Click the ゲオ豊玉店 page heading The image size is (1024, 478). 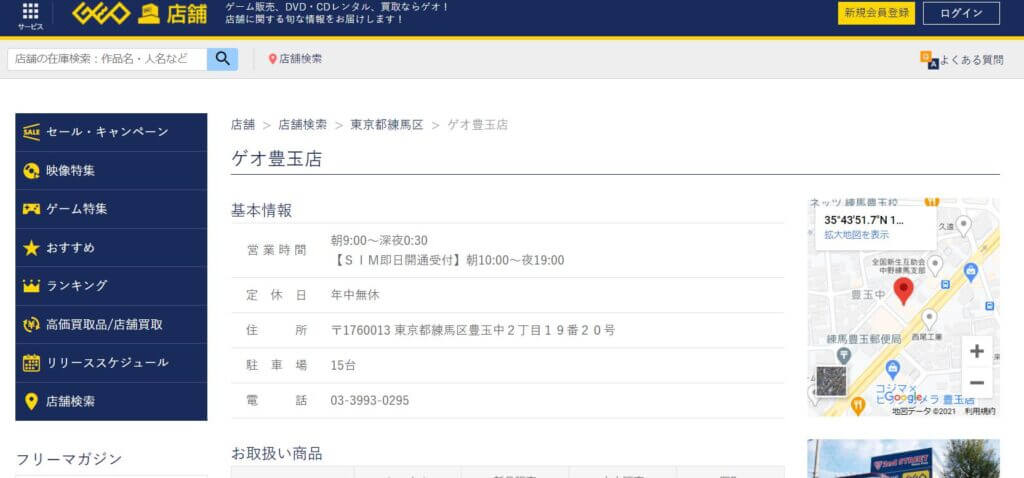point(277,159)
